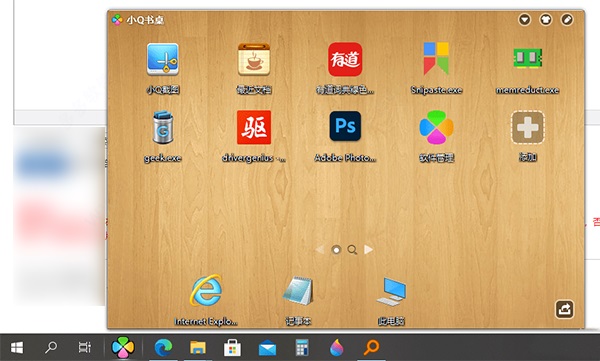Open the Windows Start menu

pos(17,348)
